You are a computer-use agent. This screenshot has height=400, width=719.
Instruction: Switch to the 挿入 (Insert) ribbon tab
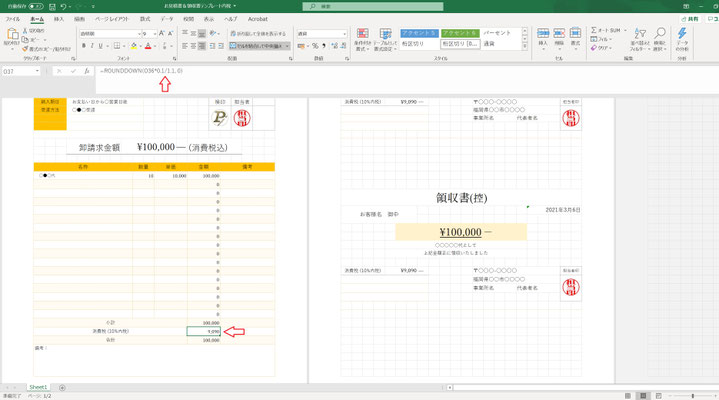pyautogui.click(x=59, y=19)
